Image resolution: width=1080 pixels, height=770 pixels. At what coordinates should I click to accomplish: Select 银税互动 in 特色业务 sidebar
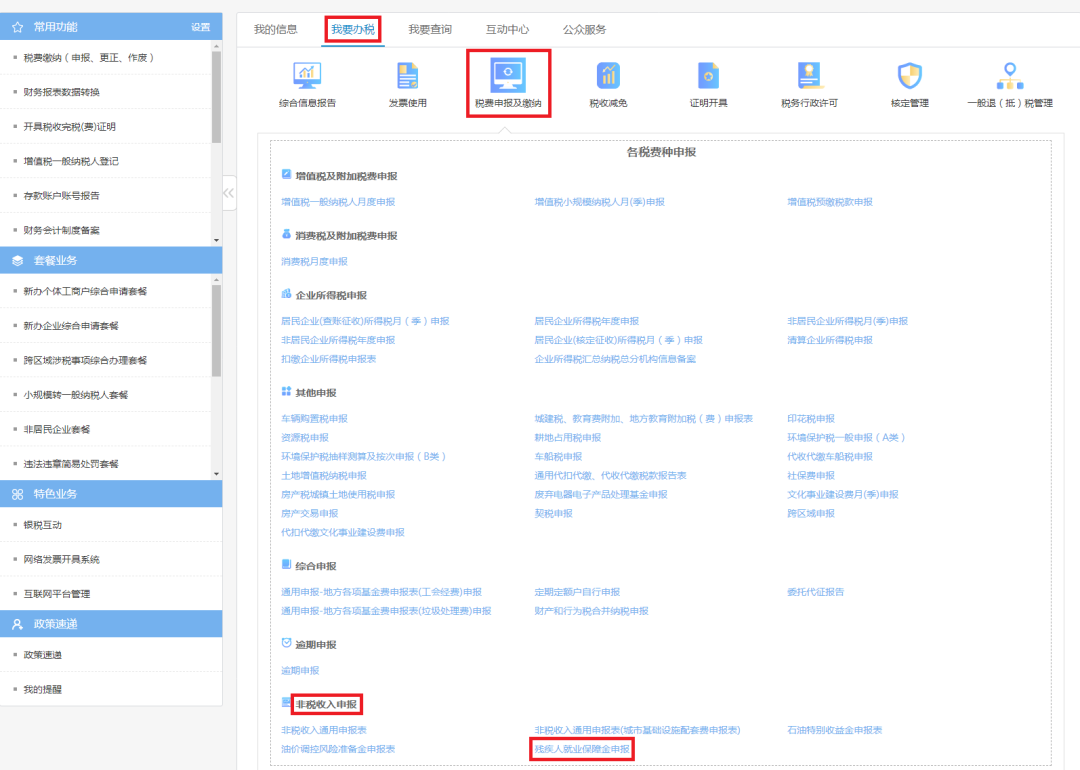[x=43, y=525]
